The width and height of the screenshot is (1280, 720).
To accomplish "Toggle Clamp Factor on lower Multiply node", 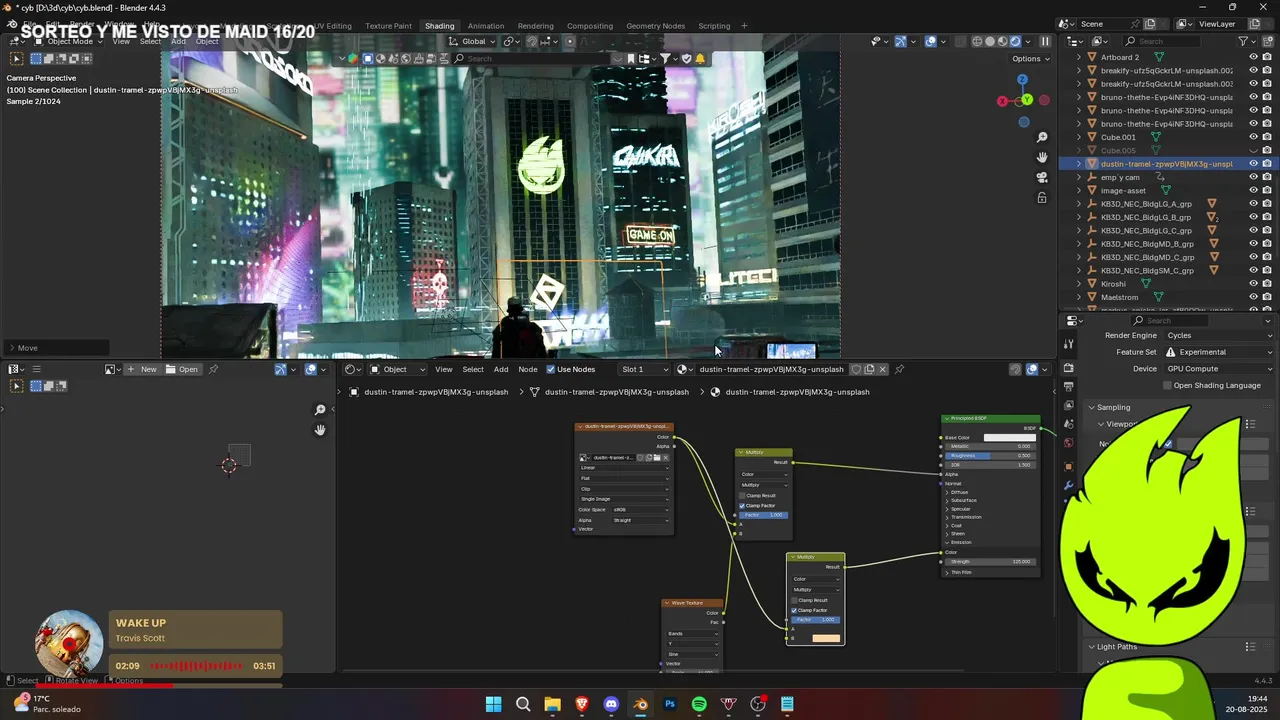I will pyautogui.click(x=794, y=610).
